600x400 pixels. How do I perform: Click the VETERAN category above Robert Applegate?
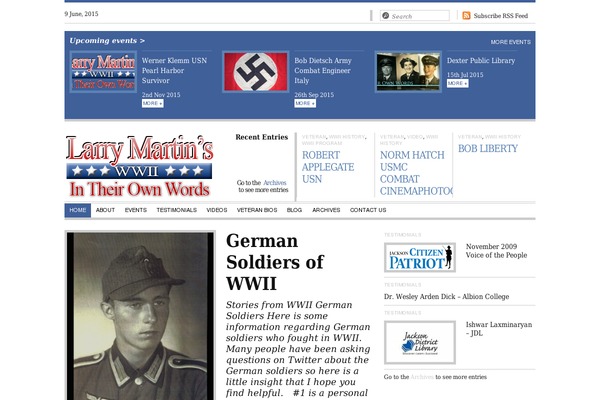(x=314, y=137)
